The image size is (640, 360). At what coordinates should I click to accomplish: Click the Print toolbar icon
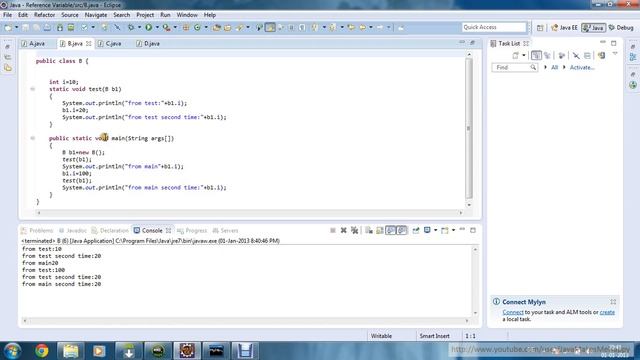coord(47,27)
